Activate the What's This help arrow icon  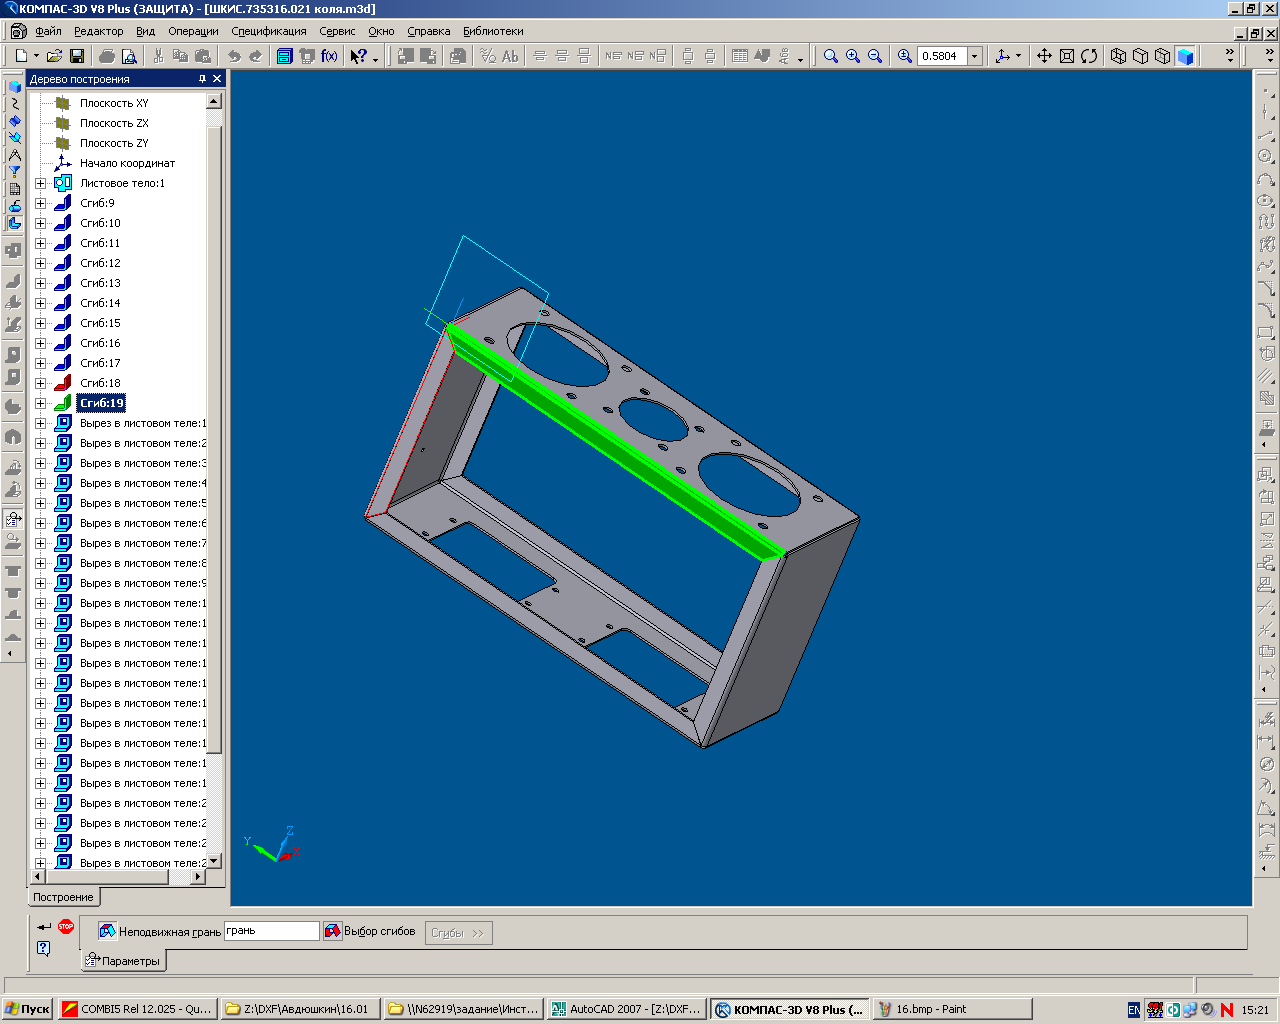358,56
